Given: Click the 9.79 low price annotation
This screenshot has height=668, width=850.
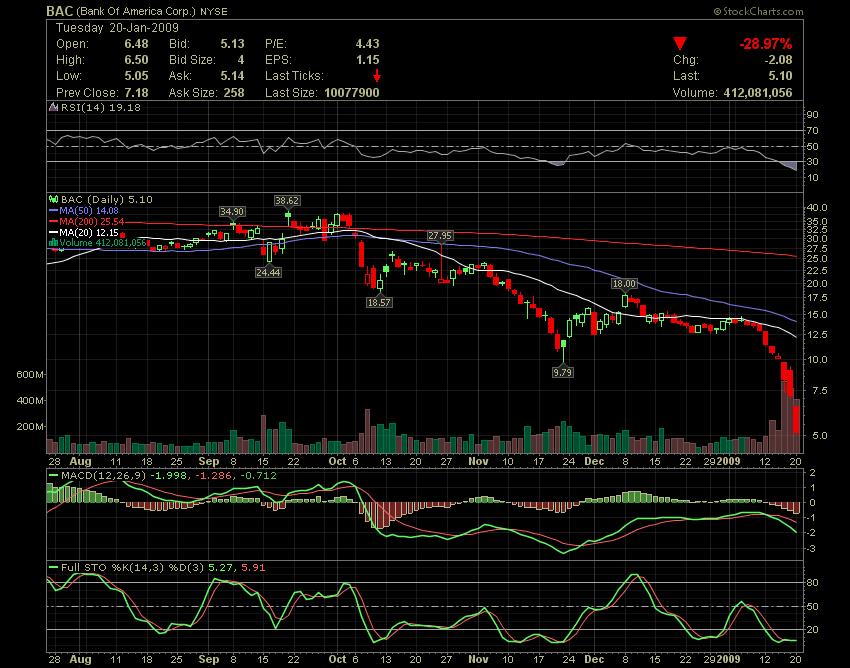Looking at the screenshot, I should pyautogui.click(x=563, y=372).
